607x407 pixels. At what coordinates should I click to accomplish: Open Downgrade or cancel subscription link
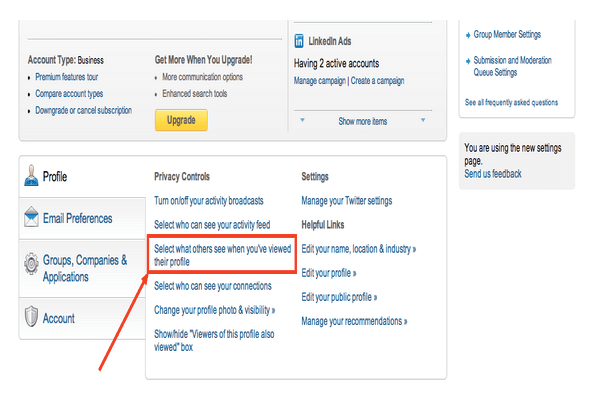coord(84,110)
